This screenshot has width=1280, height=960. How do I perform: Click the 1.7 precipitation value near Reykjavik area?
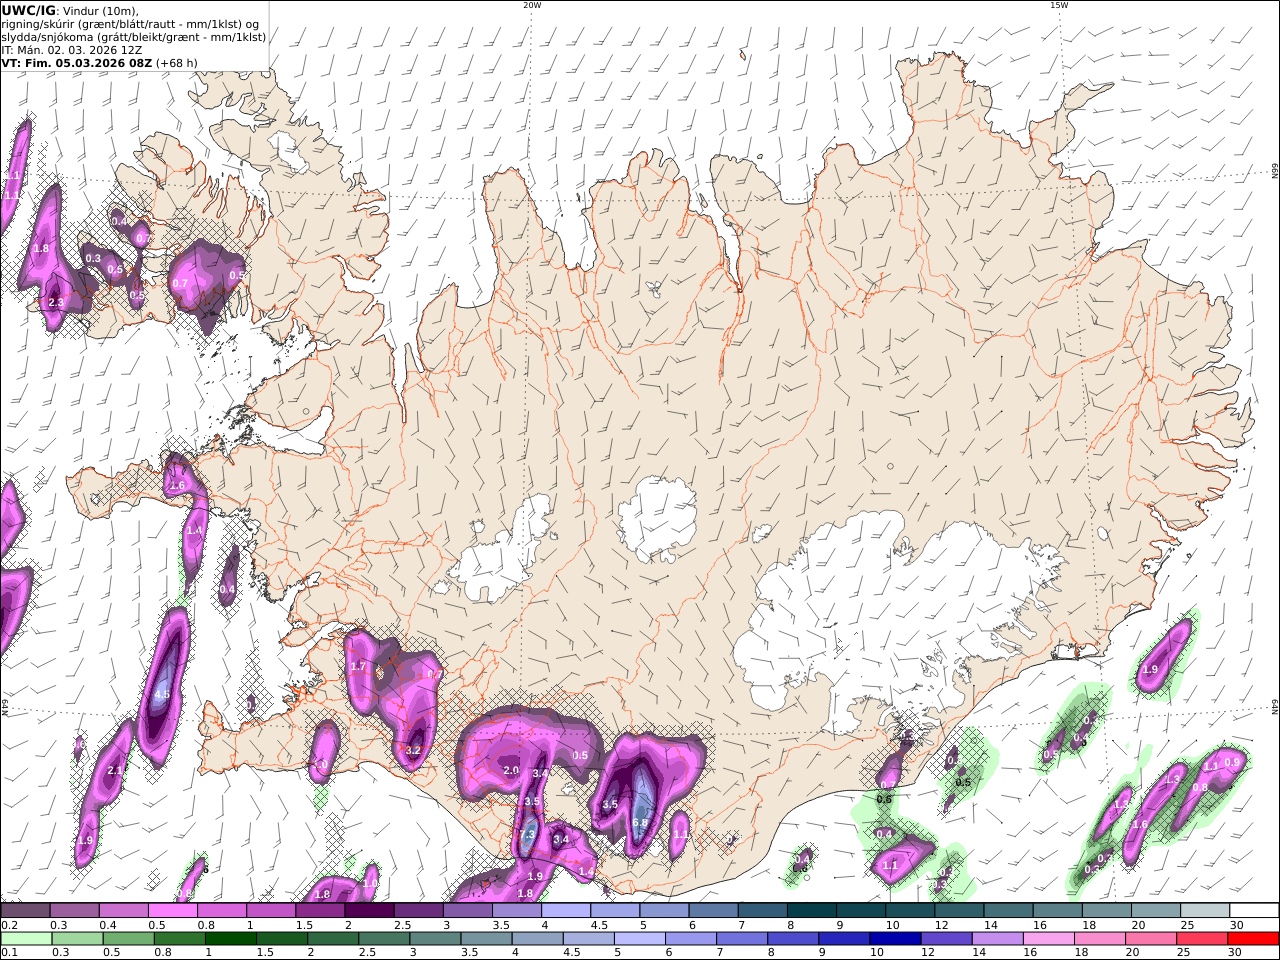click(x=359, y=665)
